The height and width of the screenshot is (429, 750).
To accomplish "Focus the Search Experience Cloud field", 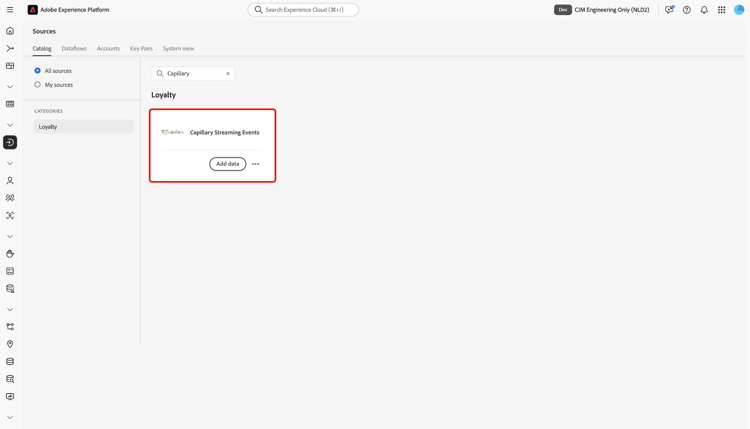I will [x=303, y=10].
